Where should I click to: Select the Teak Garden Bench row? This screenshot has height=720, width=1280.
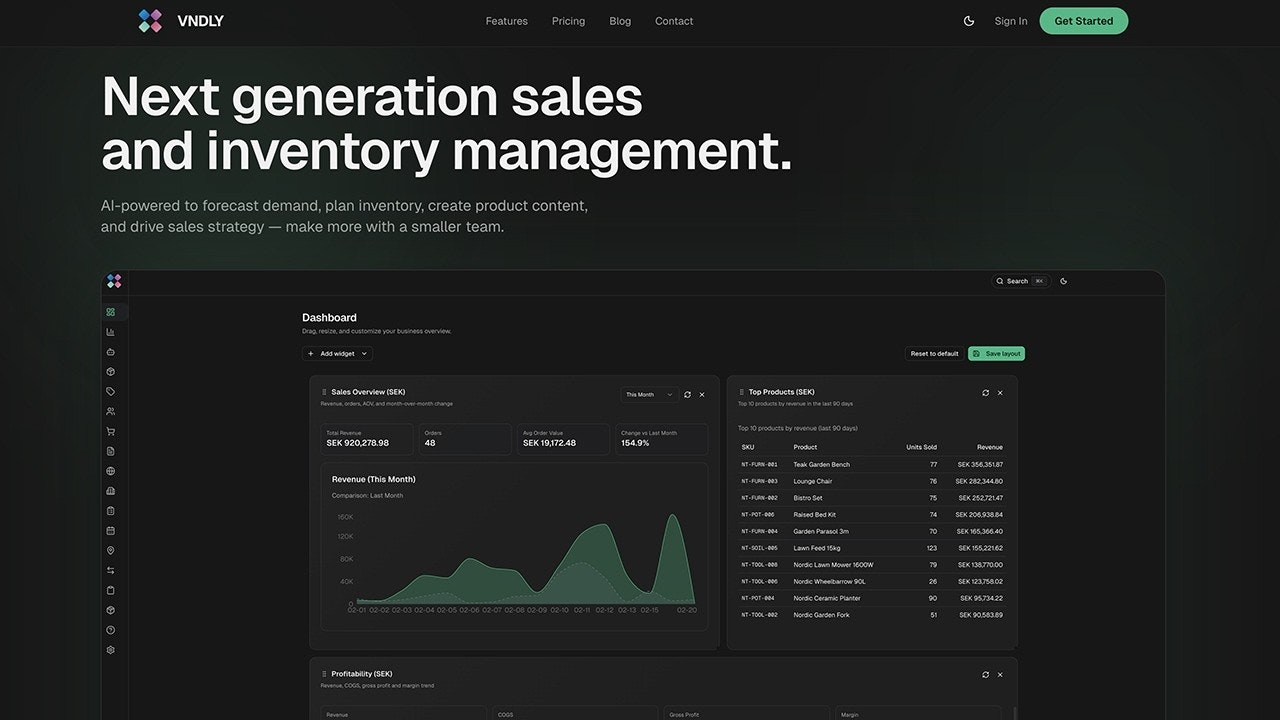[x=872, y=464]
